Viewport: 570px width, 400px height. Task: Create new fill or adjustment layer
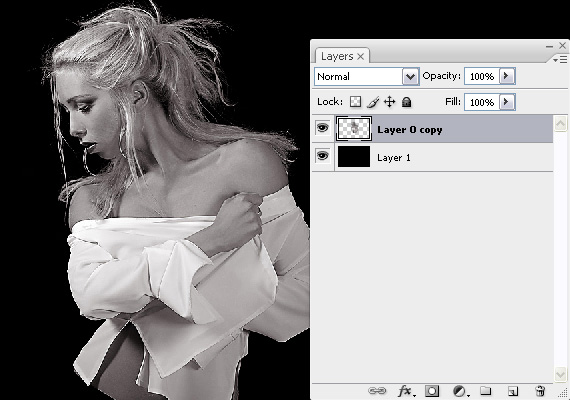461,391
